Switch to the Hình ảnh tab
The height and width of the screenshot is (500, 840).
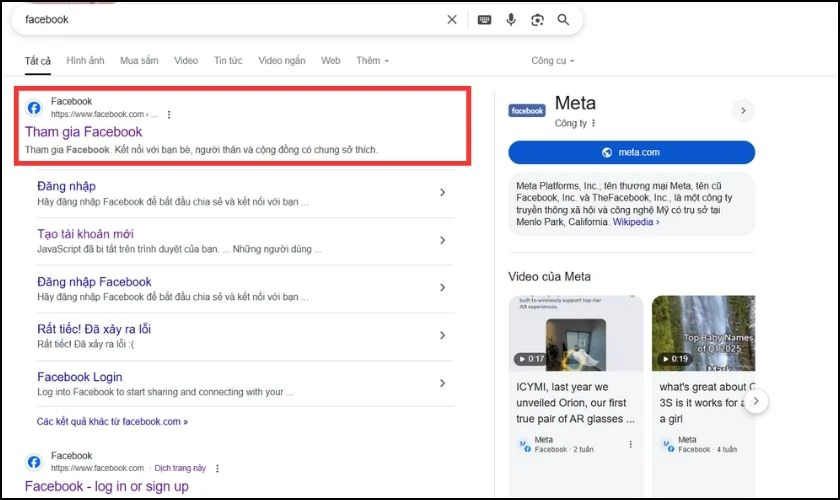click(x=85, y=61)
